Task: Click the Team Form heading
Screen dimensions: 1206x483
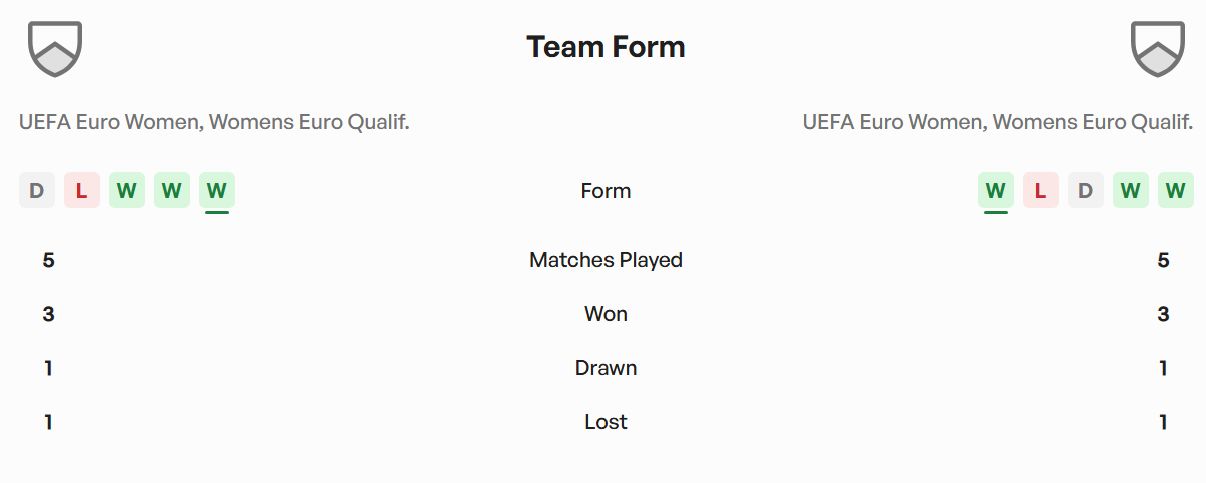Action: coord(606,47)
